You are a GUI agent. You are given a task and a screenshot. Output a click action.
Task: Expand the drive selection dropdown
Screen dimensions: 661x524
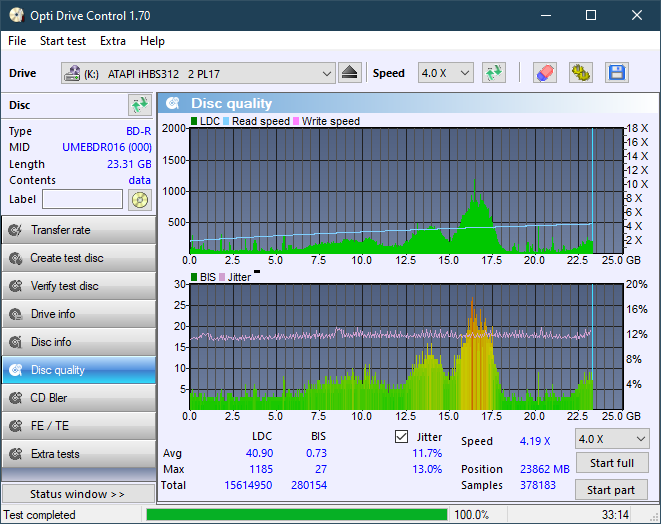(x=327, y=73)
